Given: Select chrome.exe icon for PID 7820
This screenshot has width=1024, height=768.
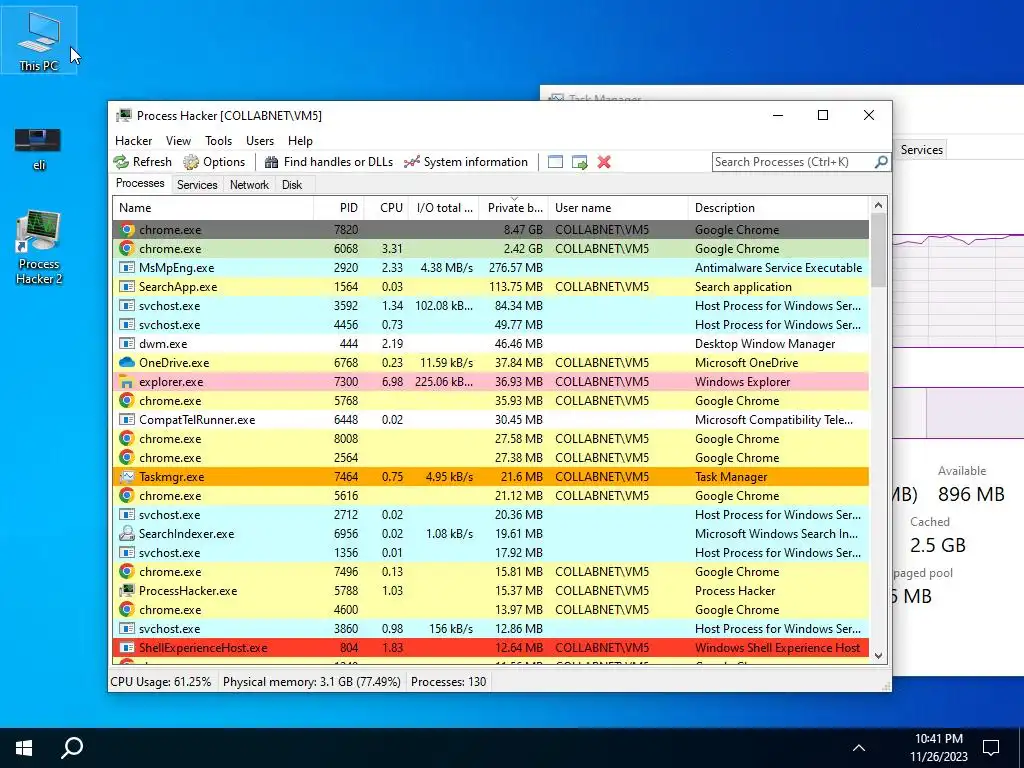Looking at the screenshot, I should pyautogui.click(x=127, y=230).
